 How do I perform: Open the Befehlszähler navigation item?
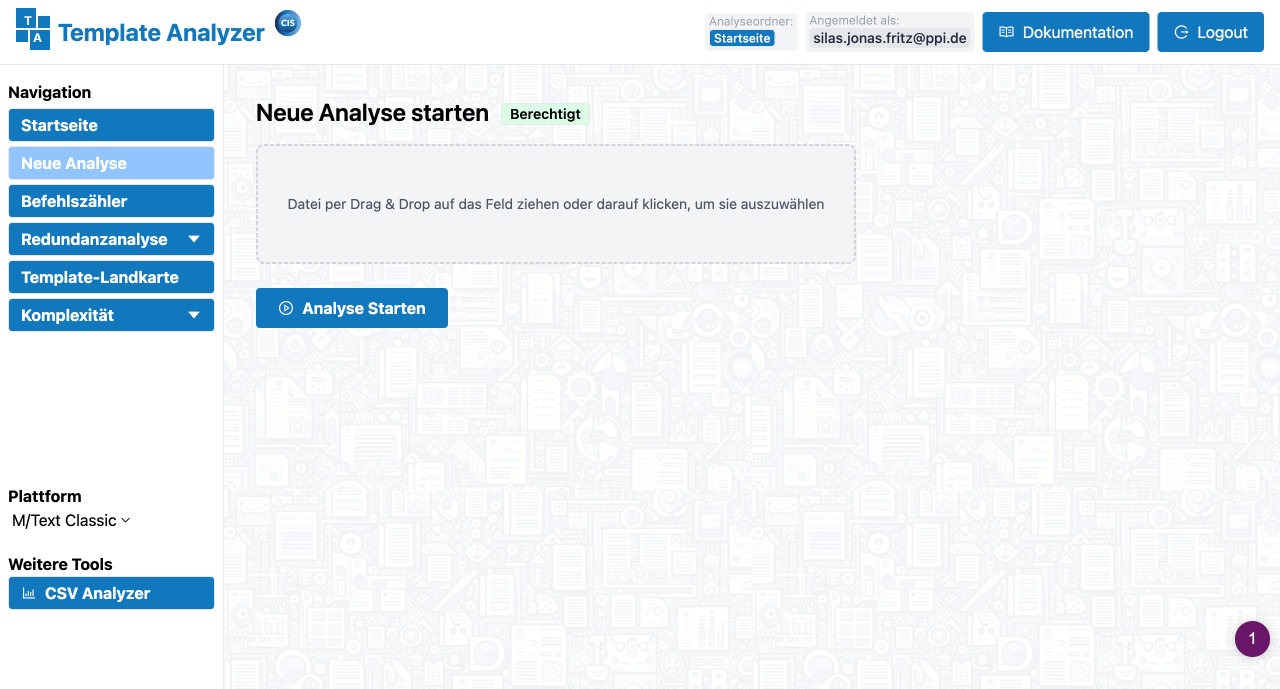pyautogui.click(x=111, y=201)
